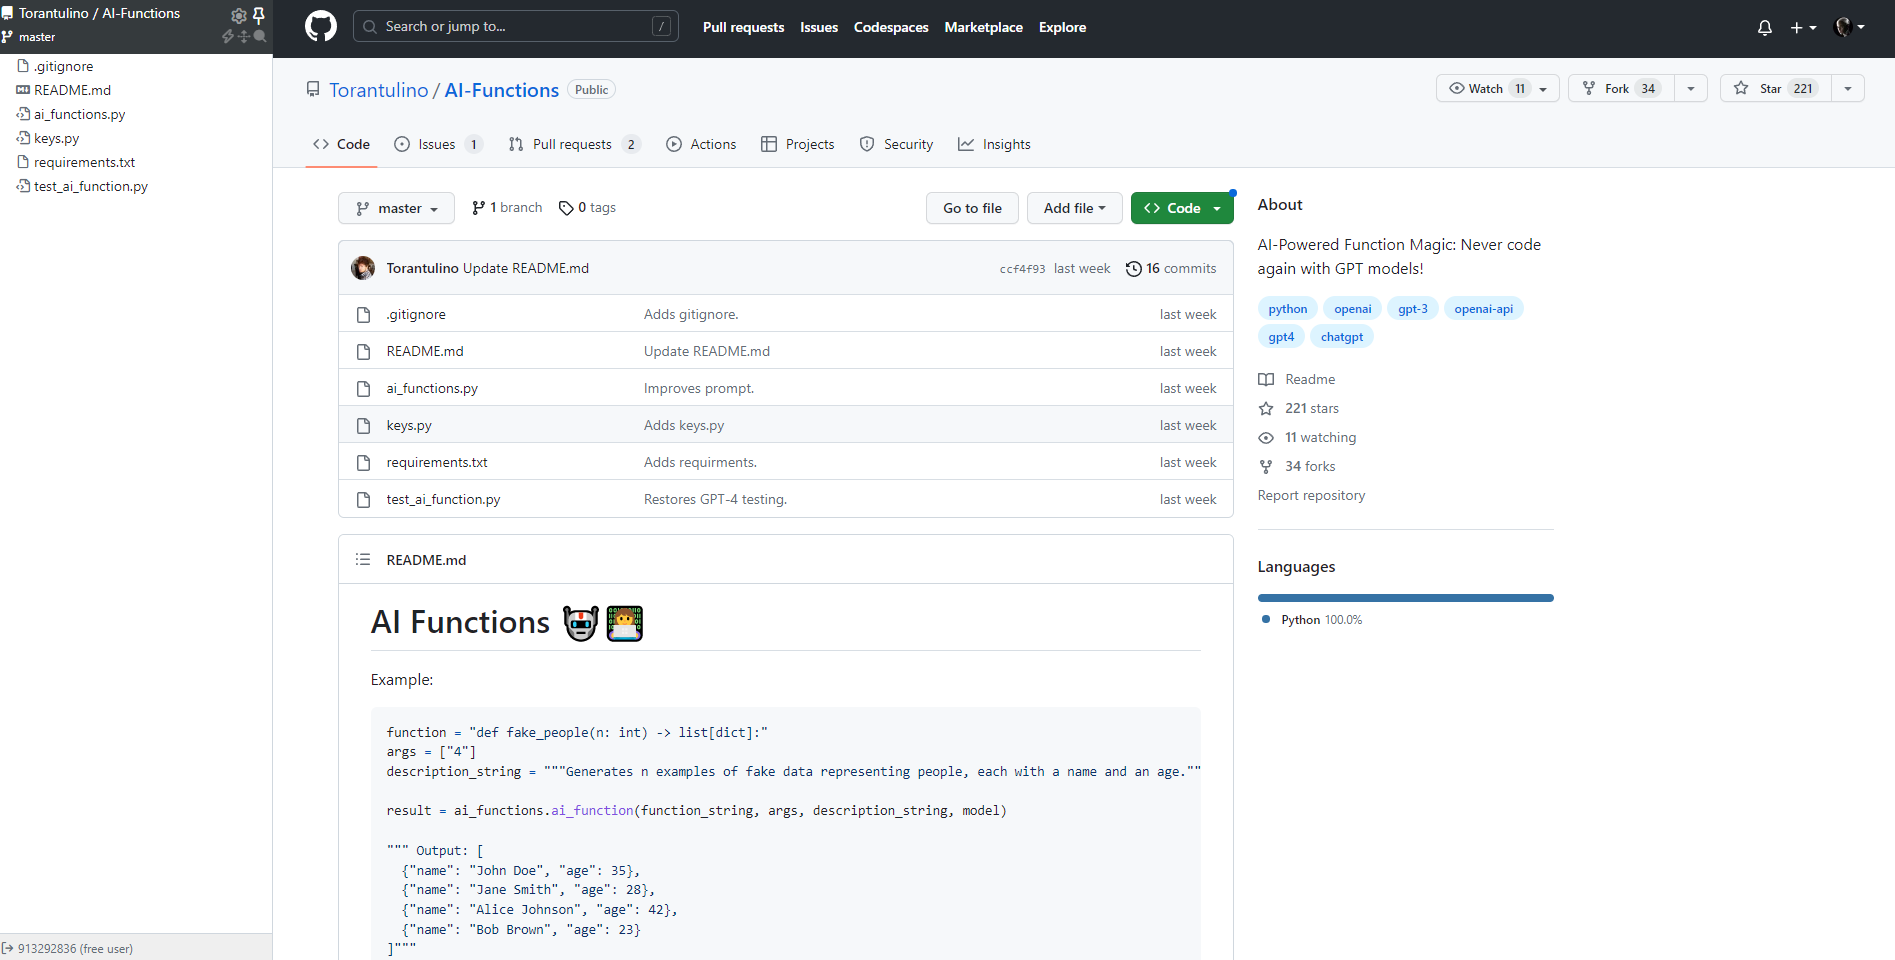View the 0 tags link
This screenshot has height=960, width=1895.
coord(587,208)
